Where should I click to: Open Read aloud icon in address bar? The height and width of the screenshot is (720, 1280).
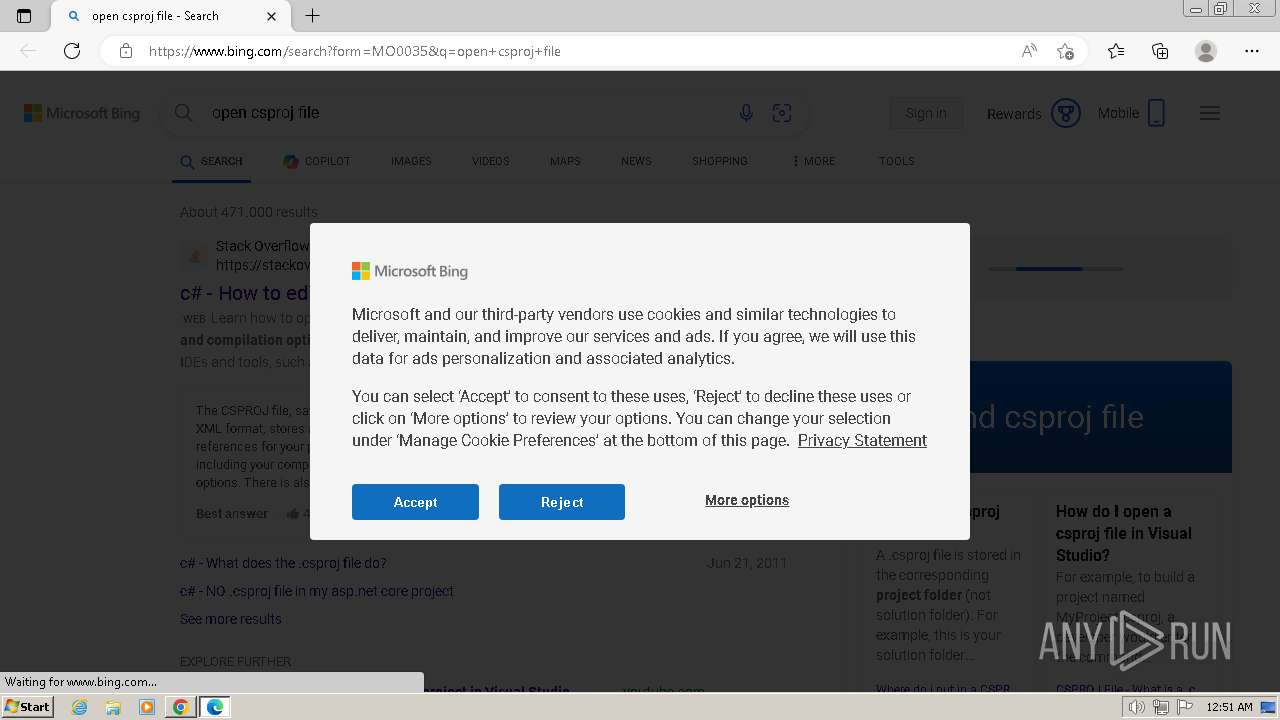(1029, 51)
